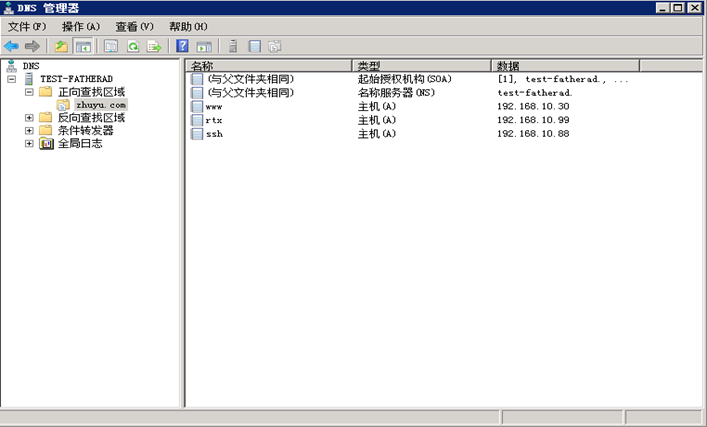The height and width of the screenshot is (427, 707).
Task: Click the New Zone copy toolbar icon
Action: pyautogui.click(x=275, y=46)
